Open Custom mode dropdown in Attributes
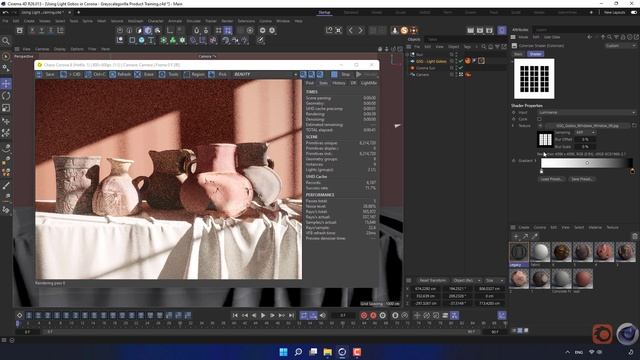Screen dimensions: 640x360 (620, 46)
